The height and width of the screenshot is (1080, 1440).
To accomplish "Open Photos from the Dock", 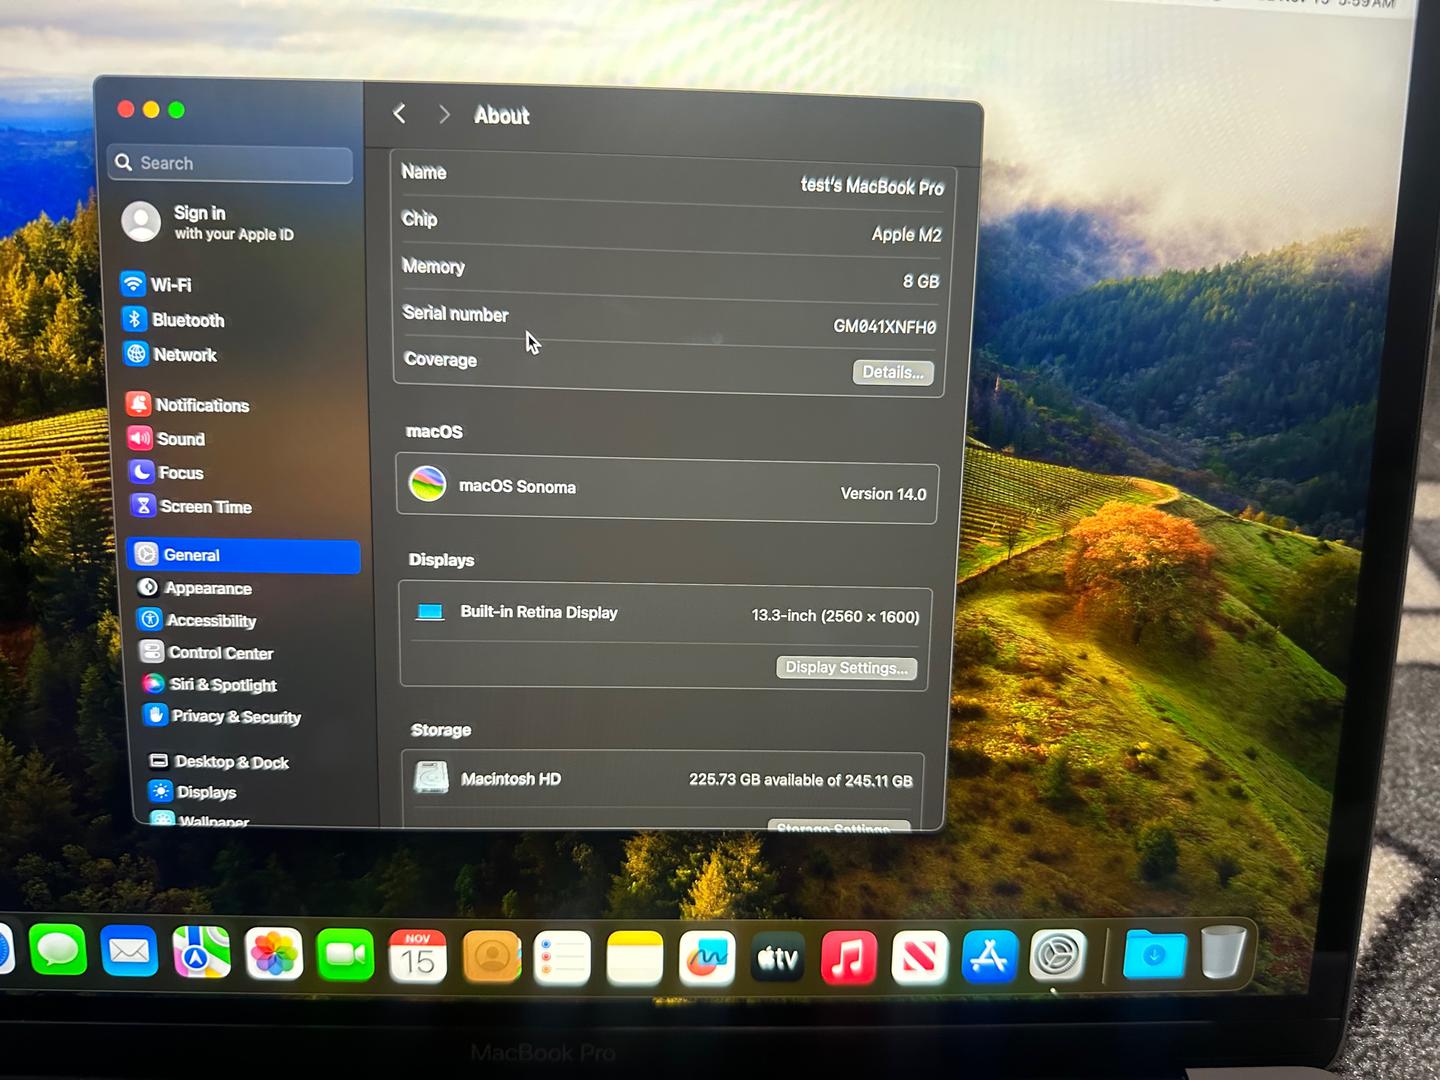I will click(273, 955).
